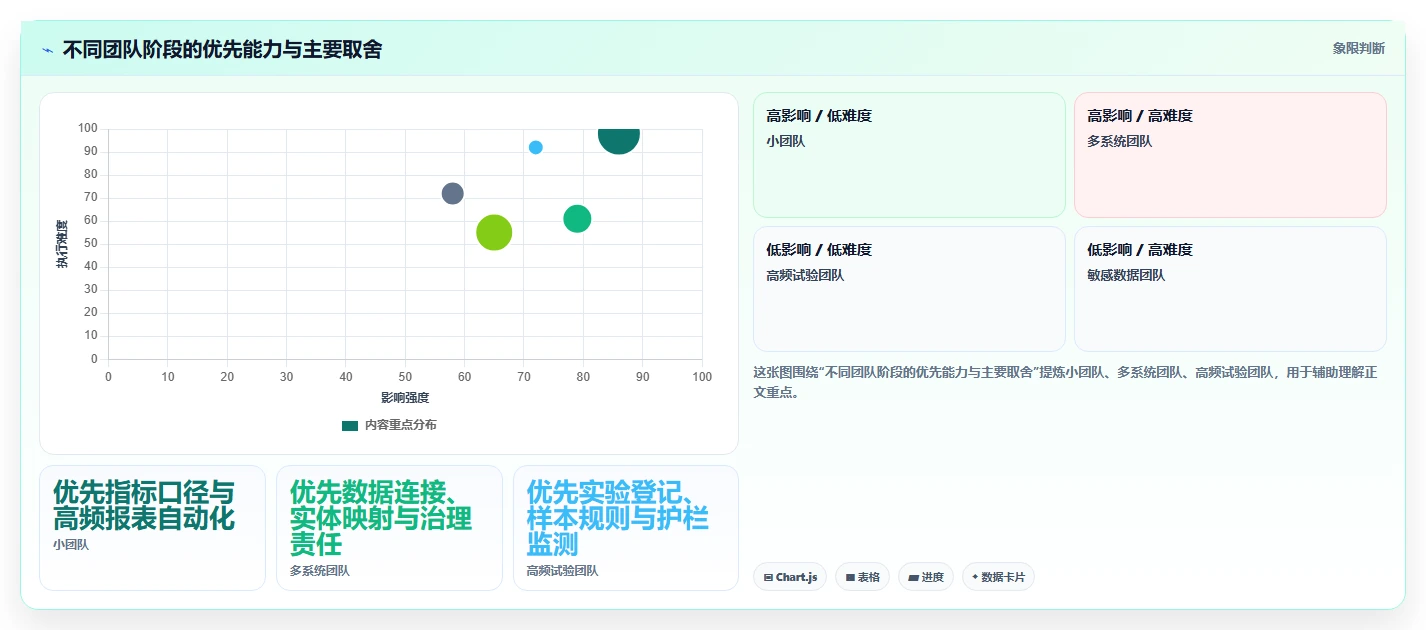Click the 敏感数据团队 text in quadrant

click(1126, 275)
